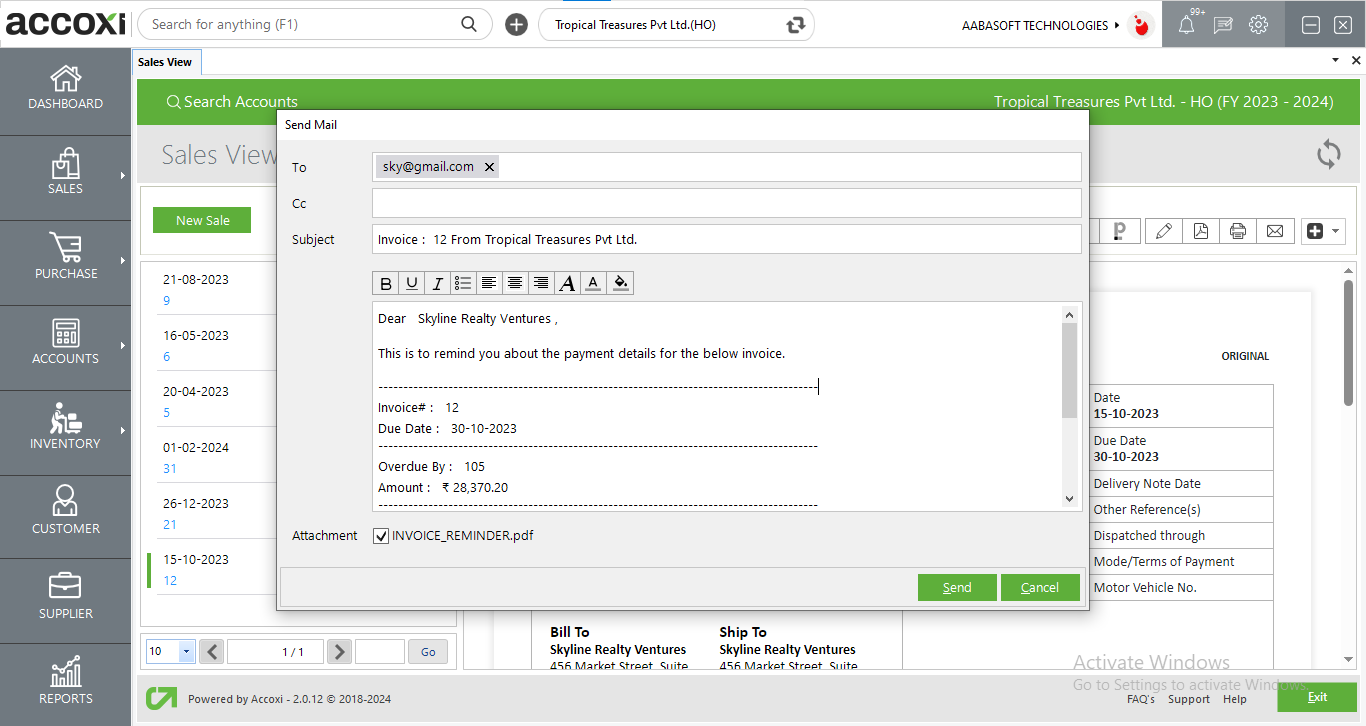Open the text fill color picker
Viewport: 1366px width, 726px height.
point(620,284)
